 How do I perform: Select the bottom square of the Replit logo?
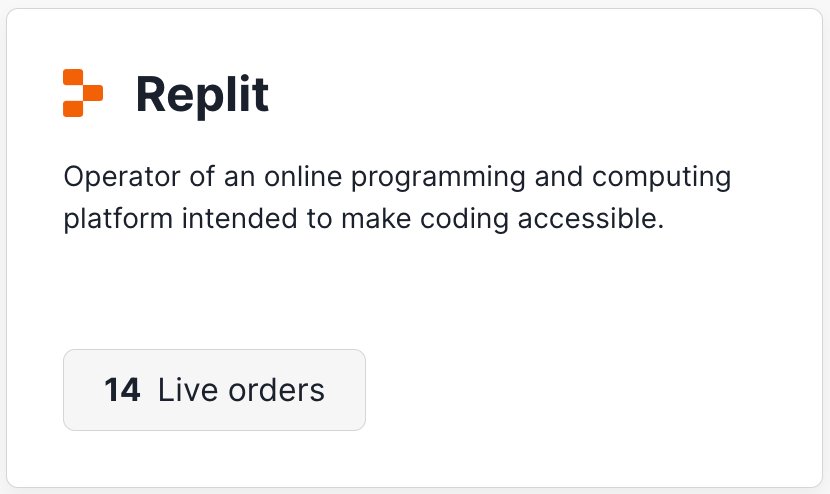73,109
